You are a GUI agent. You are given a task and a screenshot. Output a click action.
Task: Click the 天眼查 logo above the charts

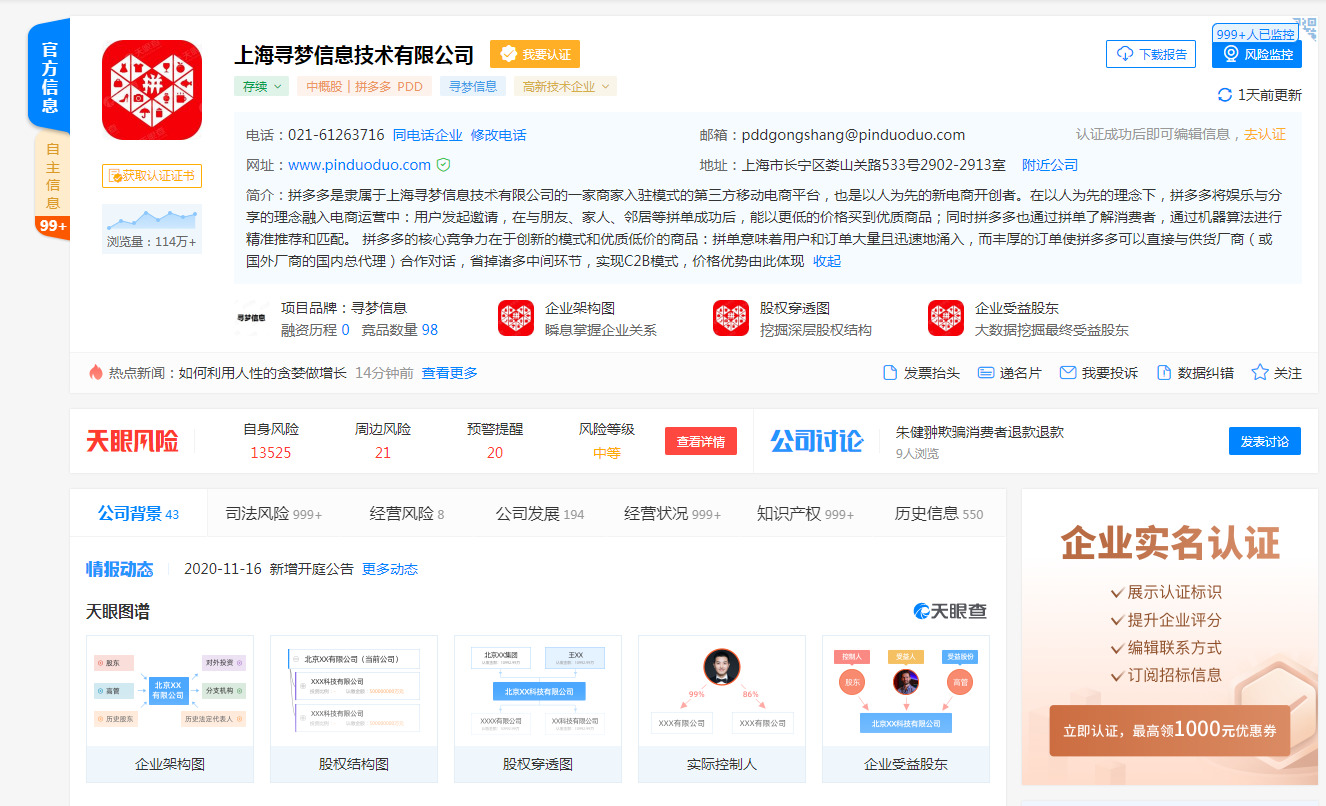[951, 611]
